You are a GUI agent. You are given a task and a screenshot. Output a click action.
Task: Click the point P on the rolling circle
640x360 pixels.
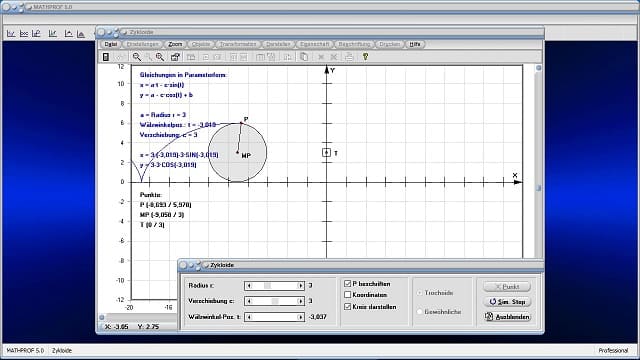click(x=241, y=123)
